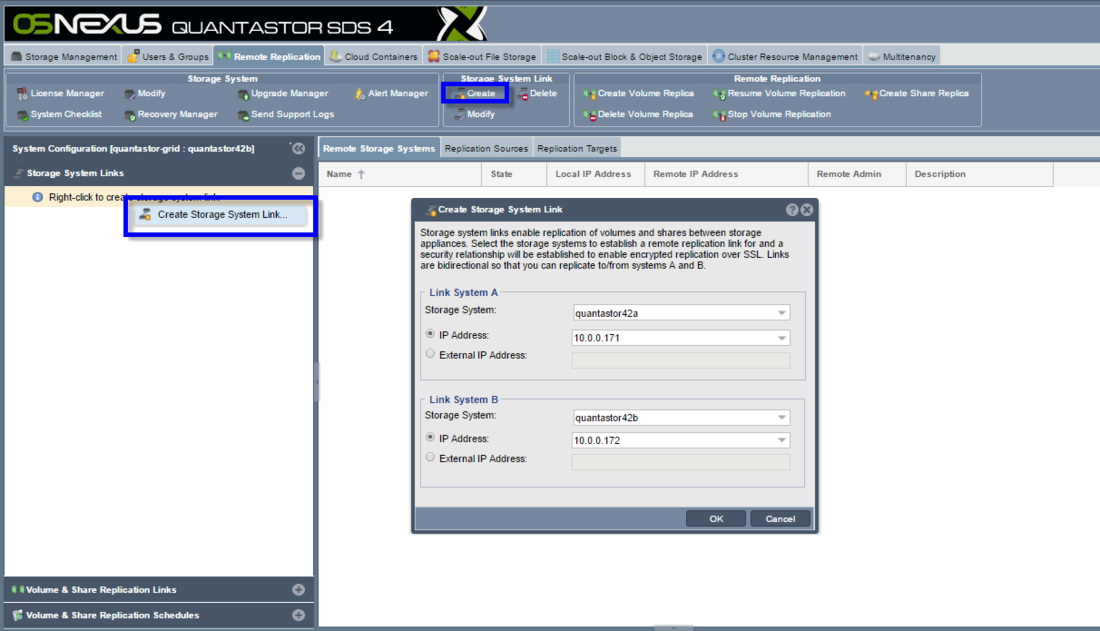This screenshot has height=631, width=1100.
Task: Click Create Volume Replica
Action: [638, 93]
